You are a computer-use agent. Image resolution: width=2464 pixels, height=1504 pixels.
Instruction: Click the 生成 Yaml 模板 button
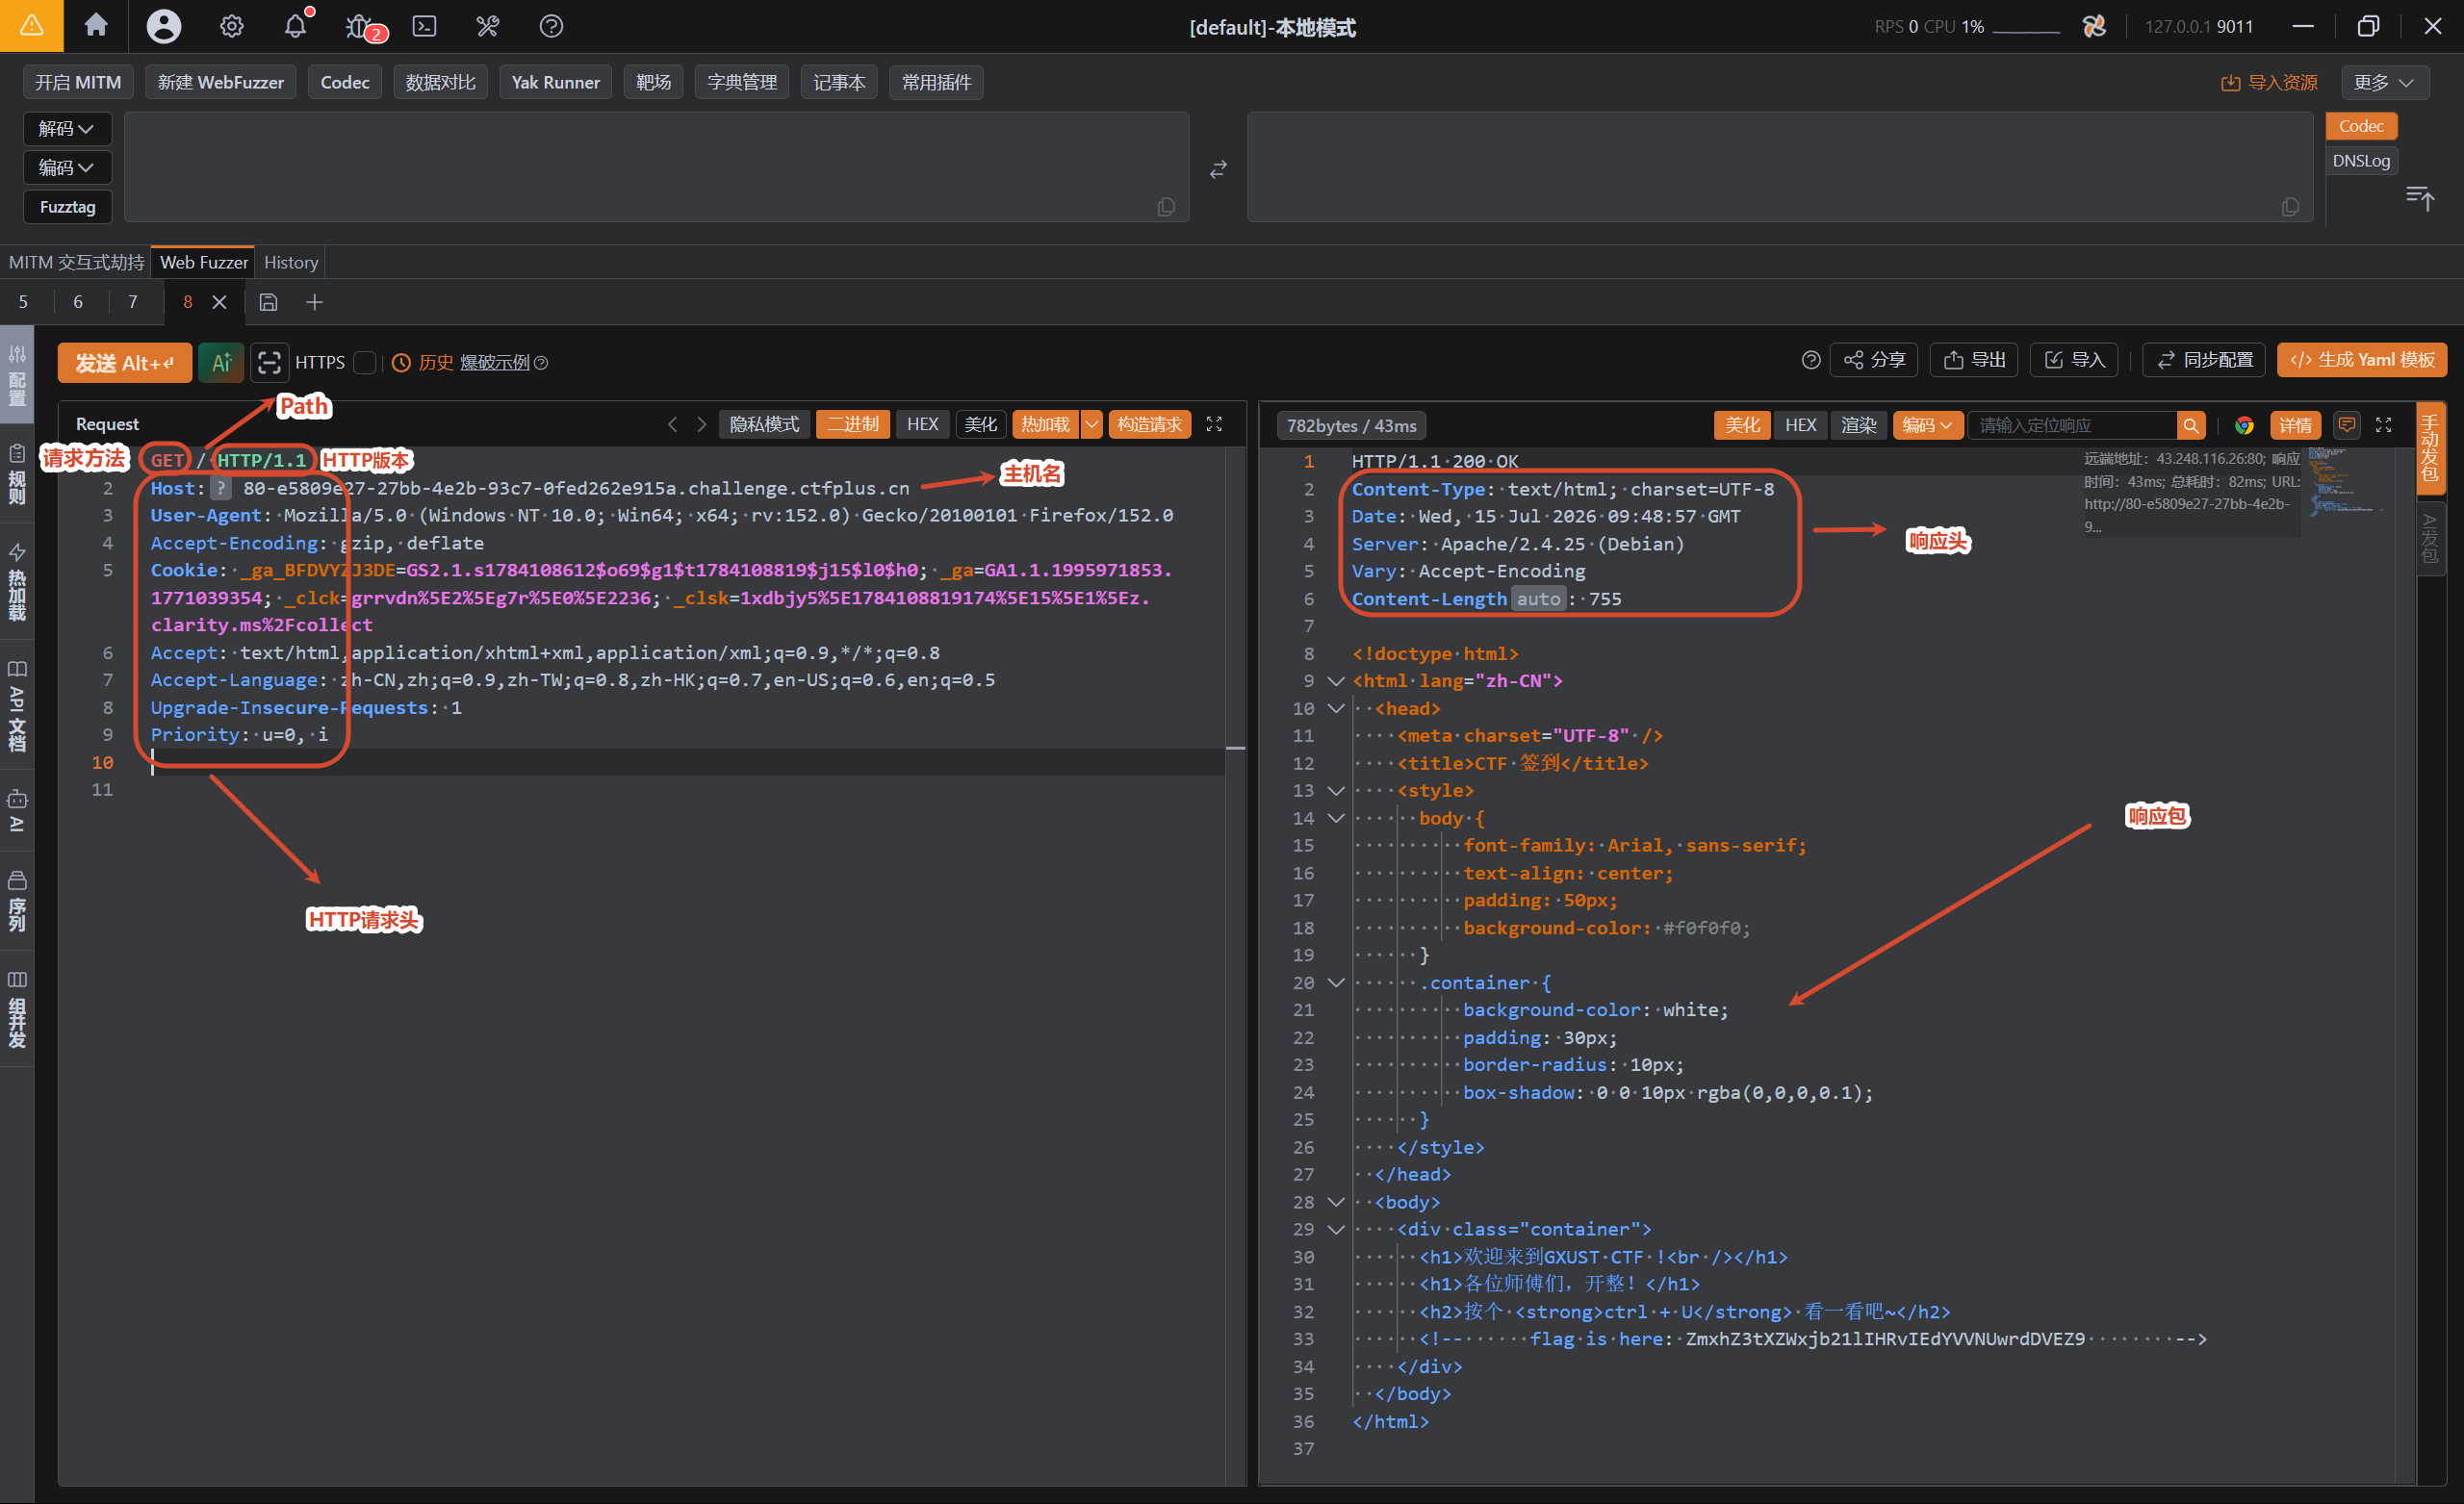pyautogui.click(x=2361, y=360)
